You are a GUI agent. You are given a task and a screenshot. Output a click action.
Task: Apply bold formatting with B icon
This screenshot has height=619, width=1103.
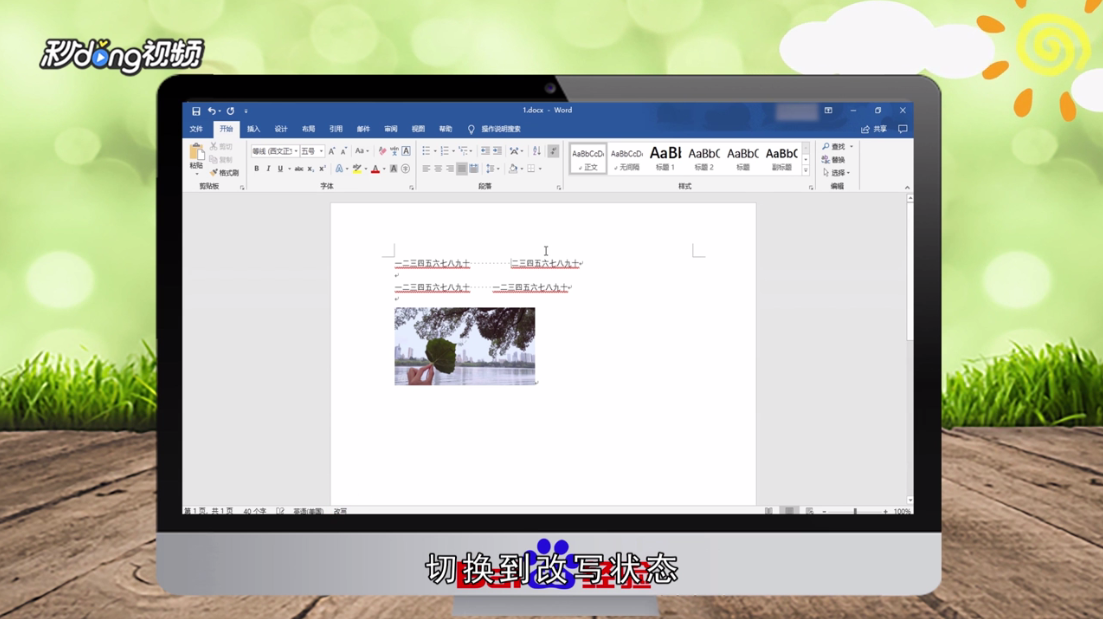[256, 168]
